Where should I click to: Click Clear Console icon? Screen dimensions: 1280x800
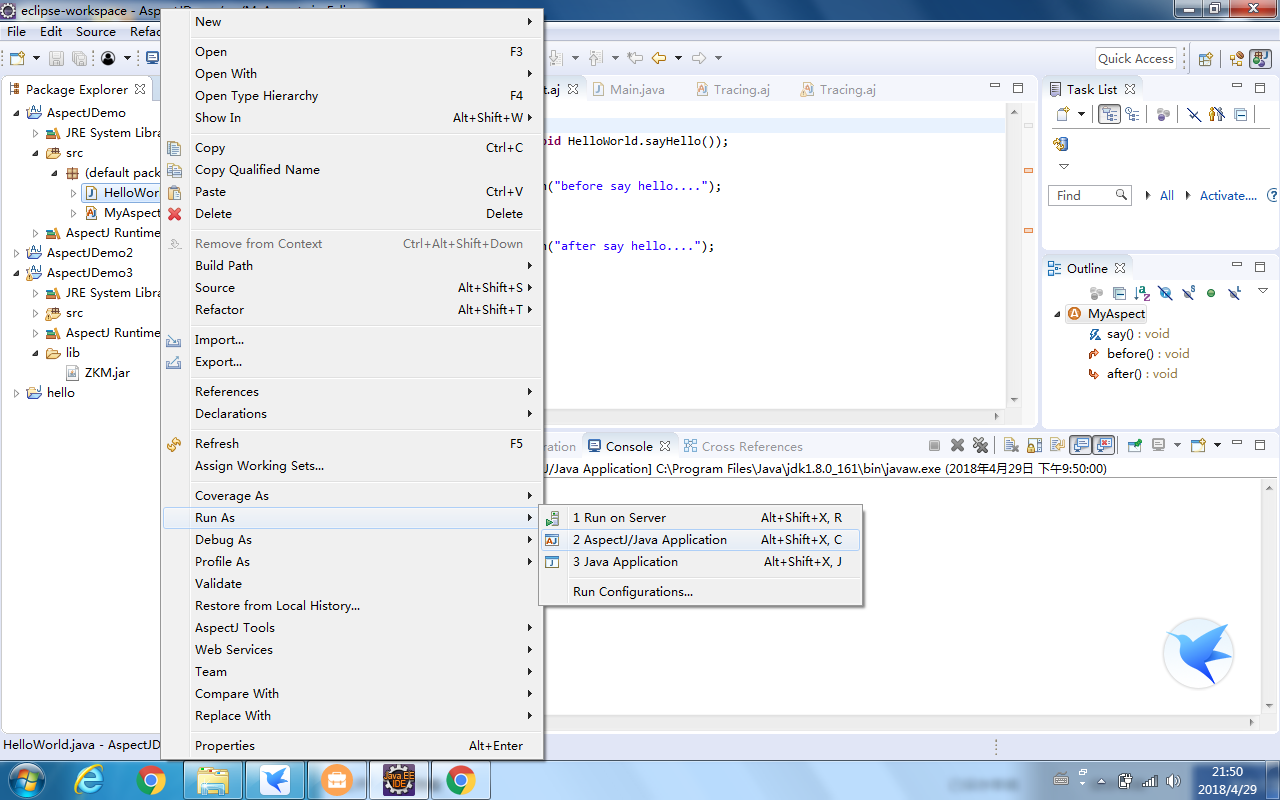(1011, 446)
